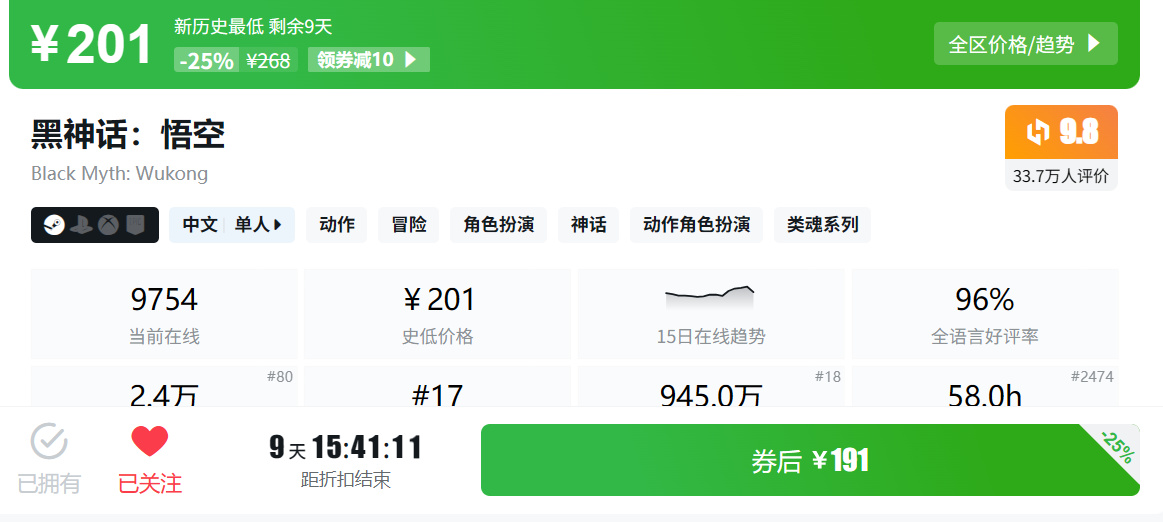Click 新历史最低 剩余9天 label
This screenshot has height=522, width=1163.
[x=253, y=27]
